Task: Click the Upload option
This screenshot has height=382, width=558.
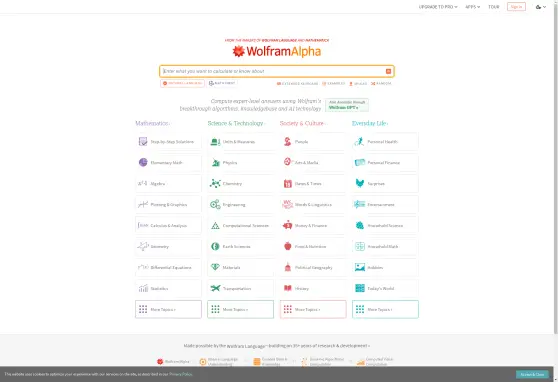Action: point(358,84)
